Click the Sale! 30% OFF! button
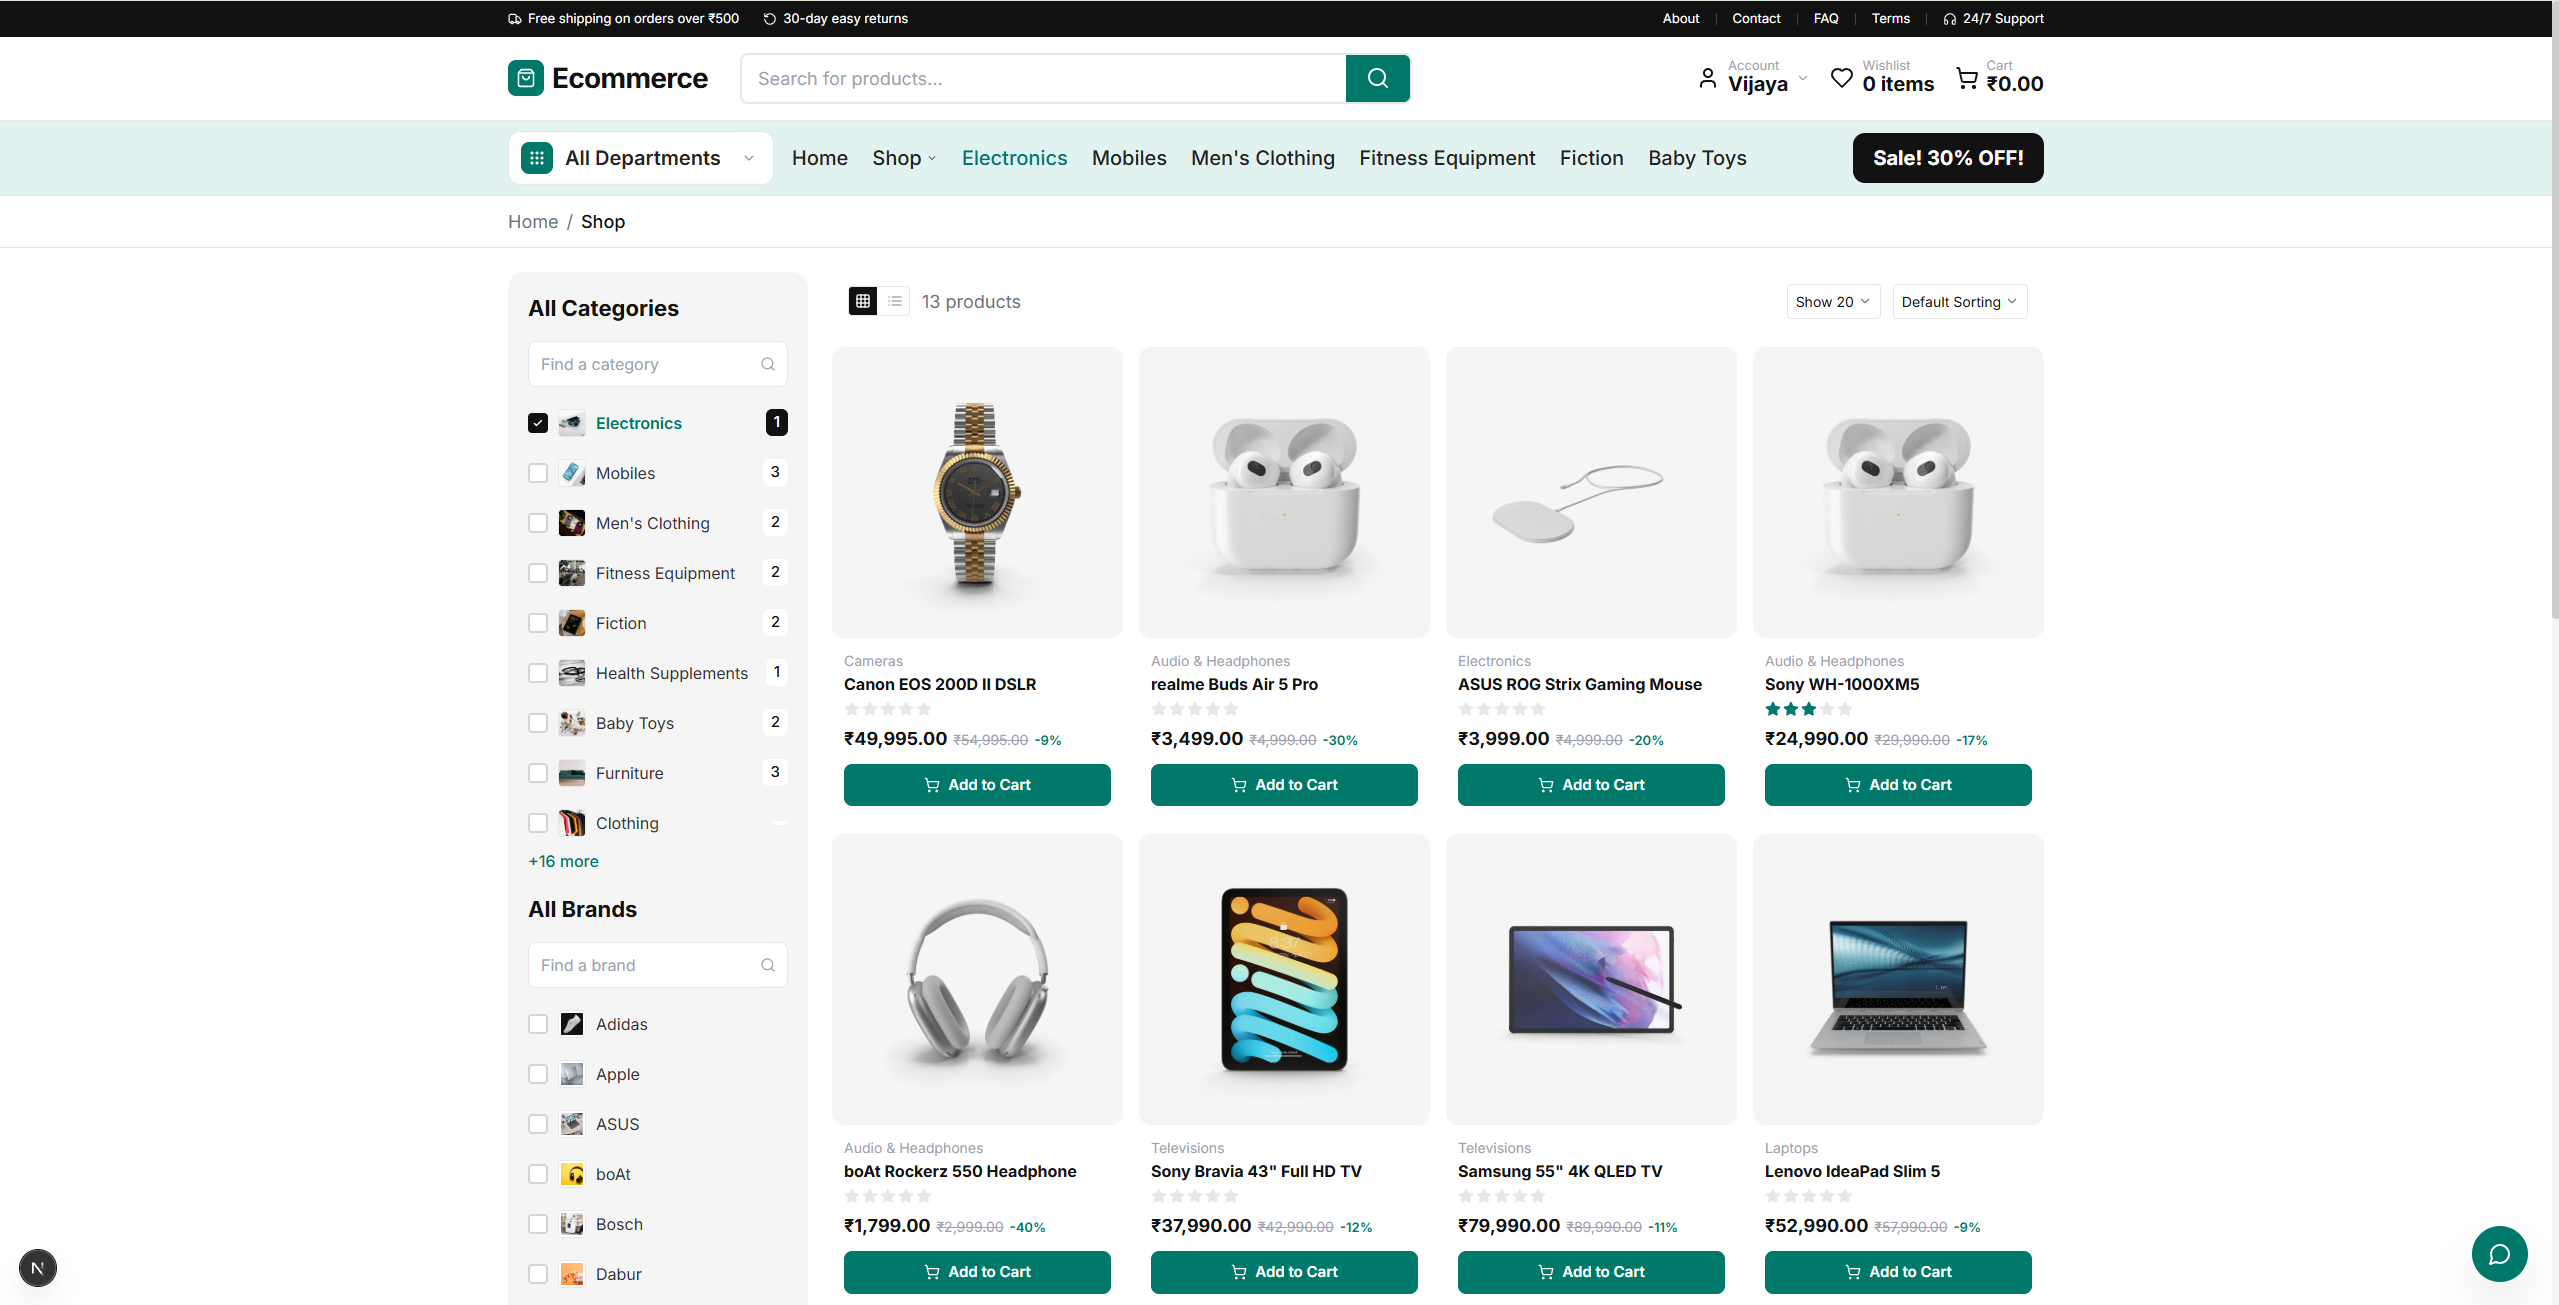The image size is (2559, 1305). coord(1948,158)
